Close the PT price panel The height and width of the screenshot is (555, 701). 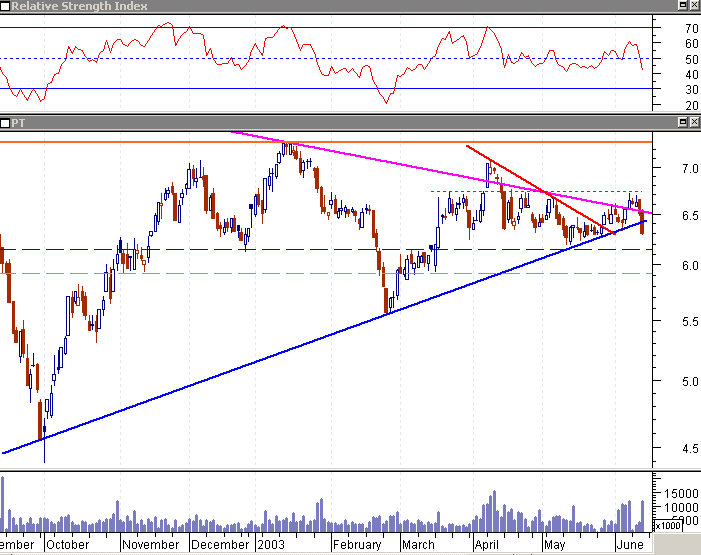pos(694,122)
